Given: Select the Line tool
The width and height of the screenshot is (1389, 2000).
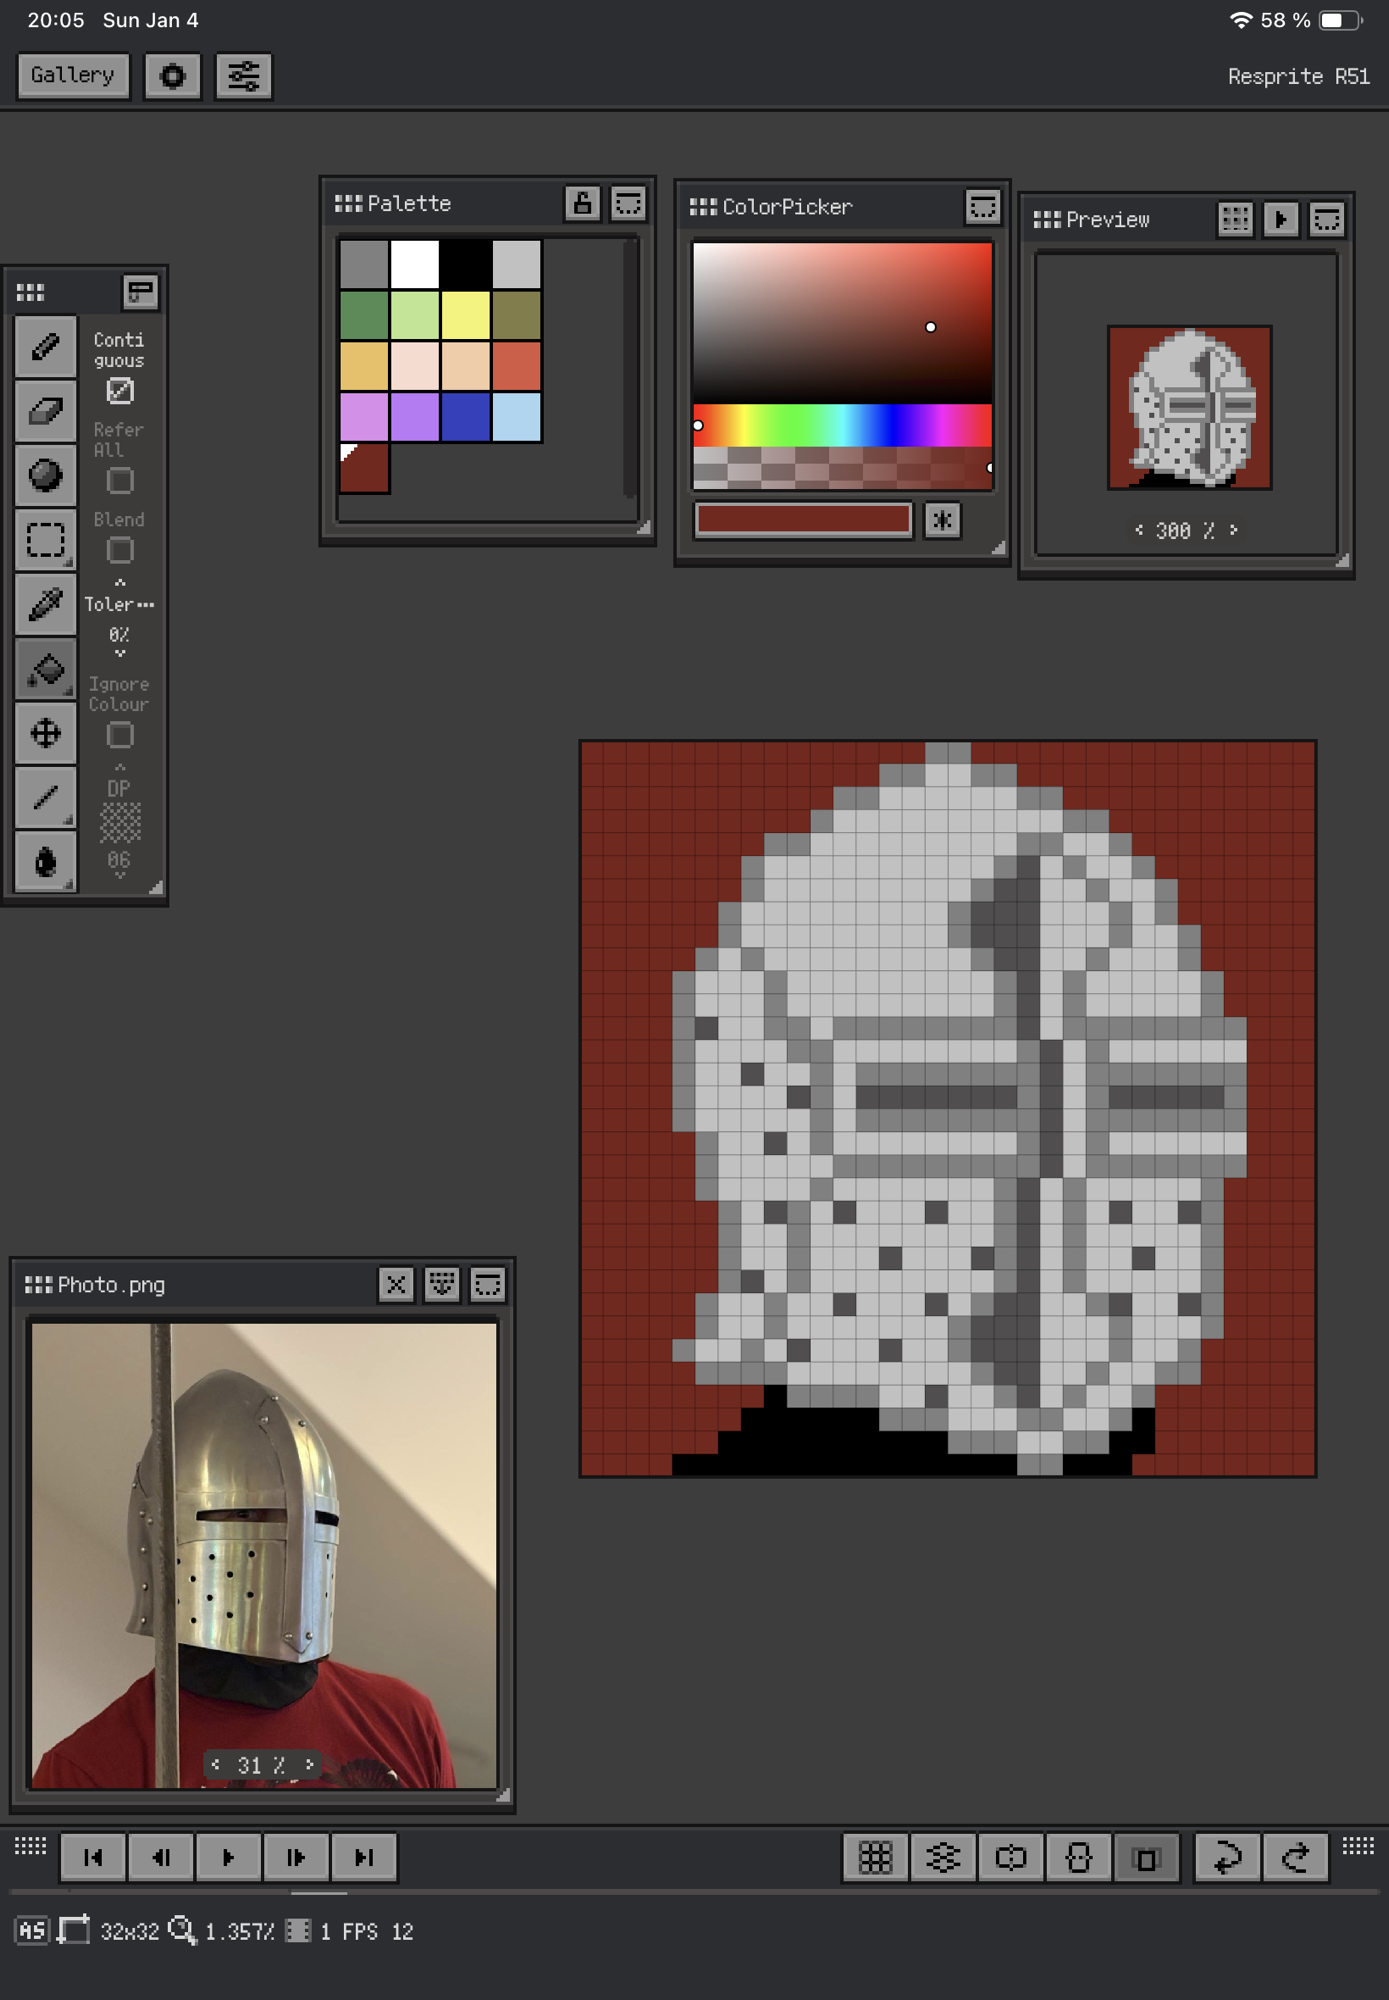Looking at the screenshot, I should click(45, 797).
